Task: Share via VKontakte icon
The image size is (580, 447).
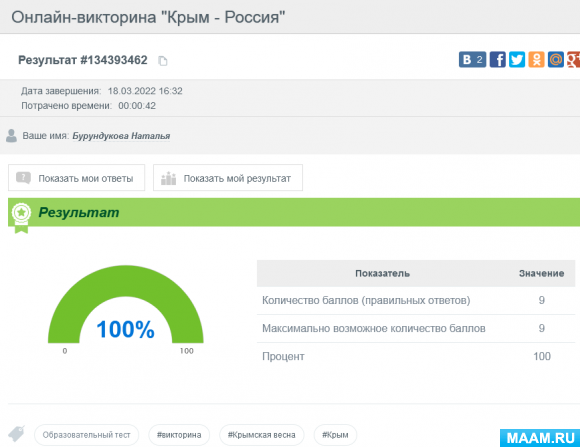Action: (x=472, y=60)
